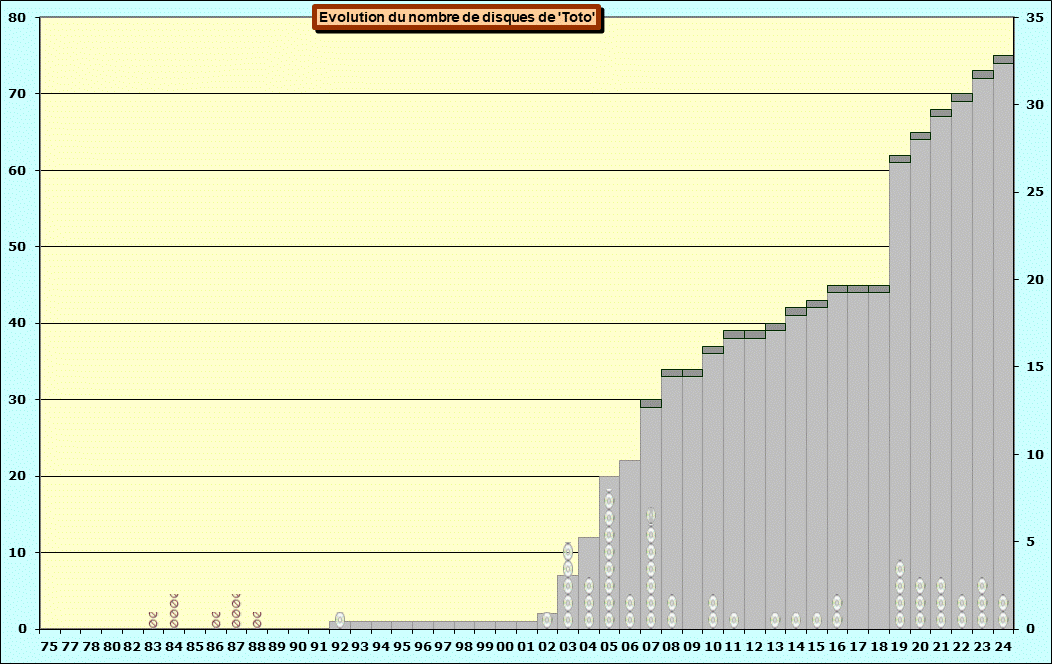This screenshot has height=664, width=1052.
Task: Select the CD icon above year 02
Action: coord(547,620)
